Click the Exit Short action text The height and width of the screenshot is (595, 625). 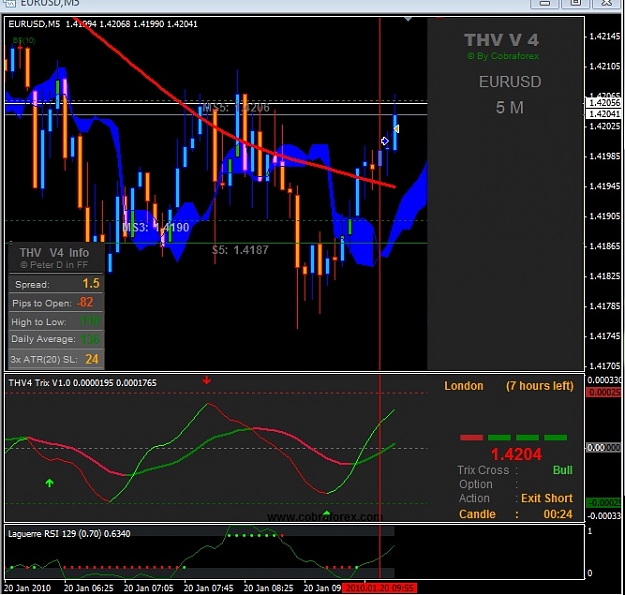(546, 498)
